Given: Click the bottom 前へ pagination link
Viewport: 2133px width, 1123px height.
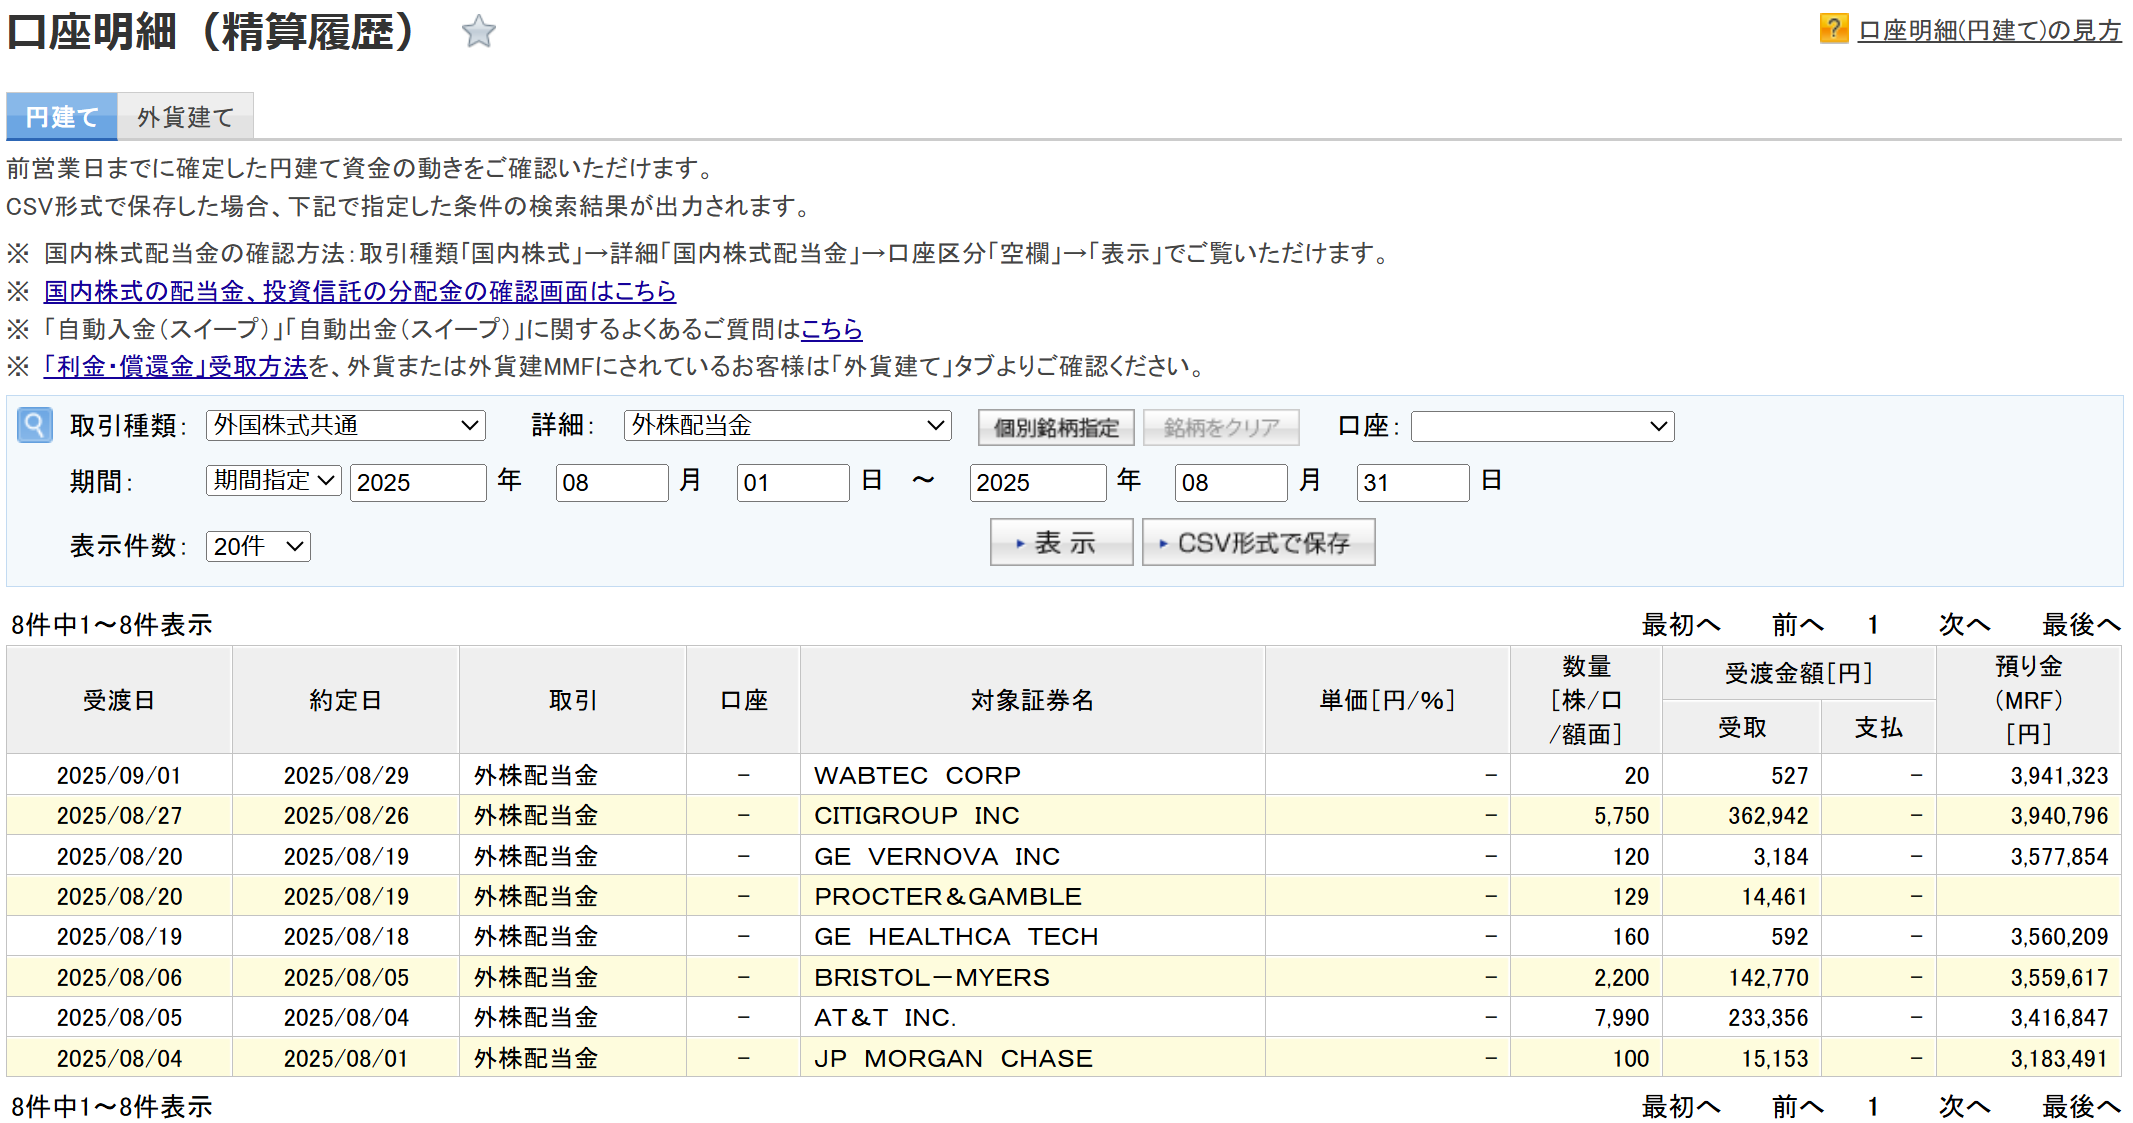Looking at the screenshot, I should click(x=1798, y=1106).
